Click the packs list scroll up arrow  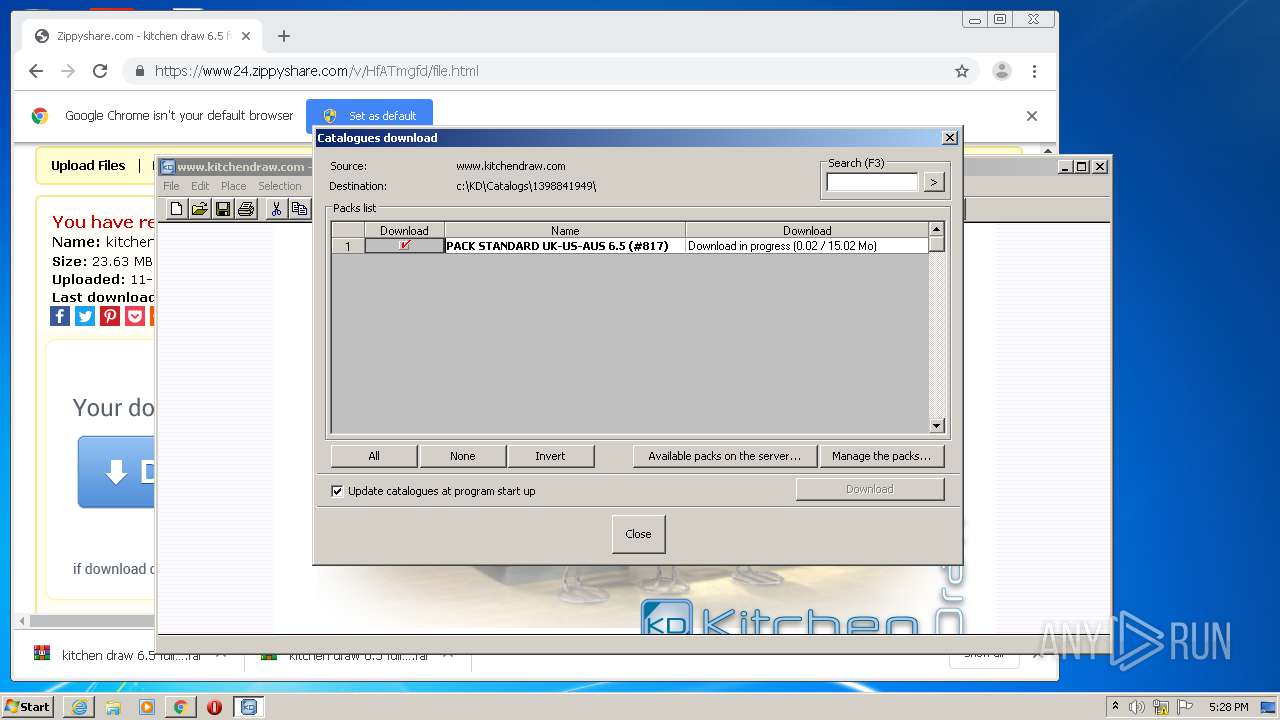(x=937, y=229)
